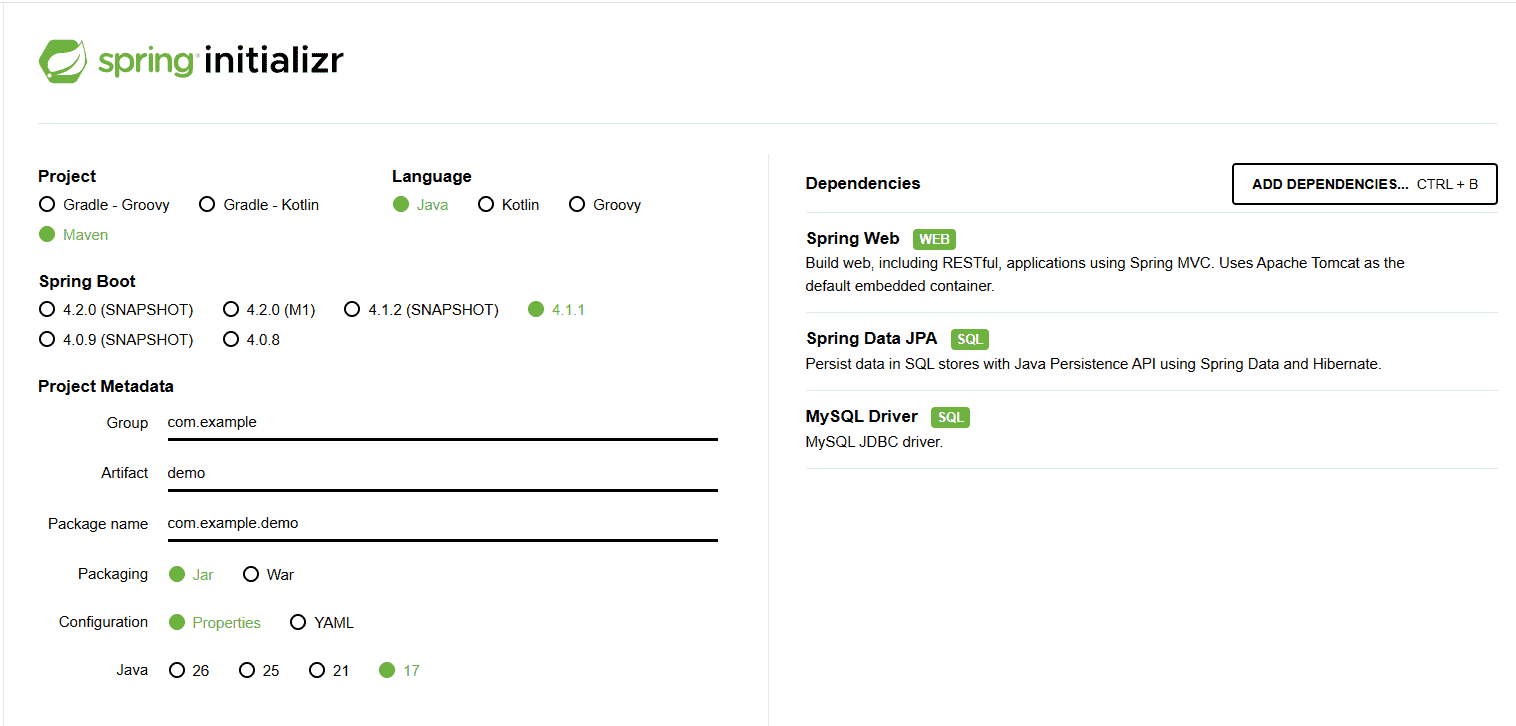Image resolution: width=1516 pixels, height=726 pixels.
Task: Choose War packaging
Action: point(268,575)
